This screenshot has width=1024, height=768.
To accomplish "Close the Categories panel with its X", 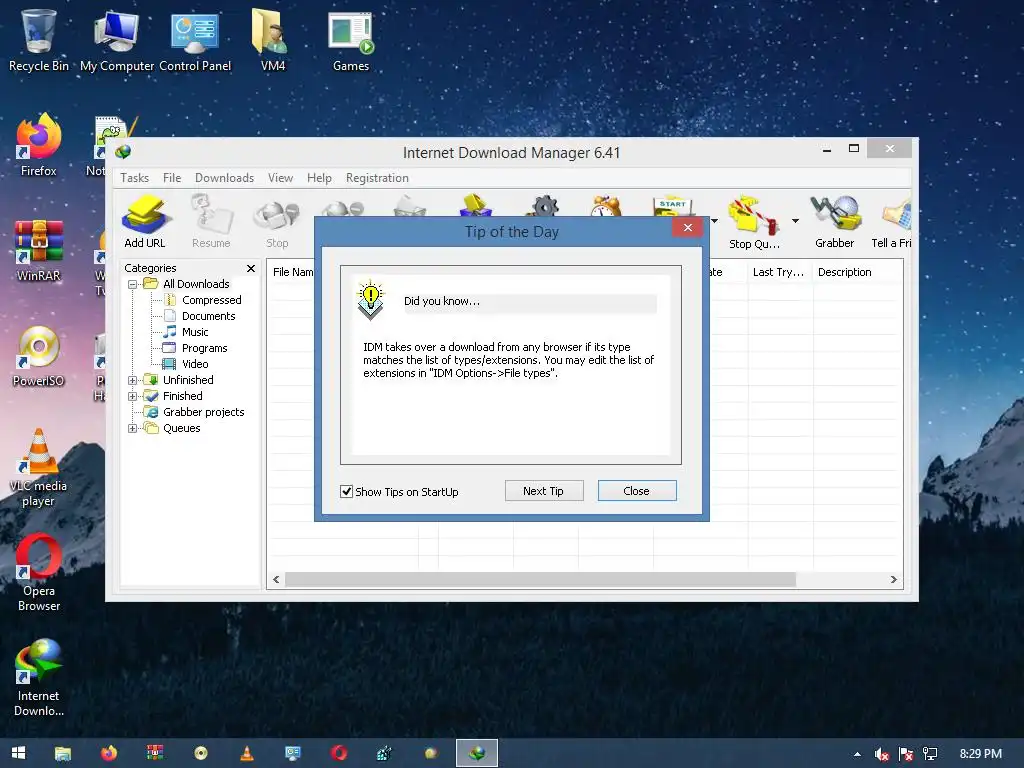I will pos(251,268).
